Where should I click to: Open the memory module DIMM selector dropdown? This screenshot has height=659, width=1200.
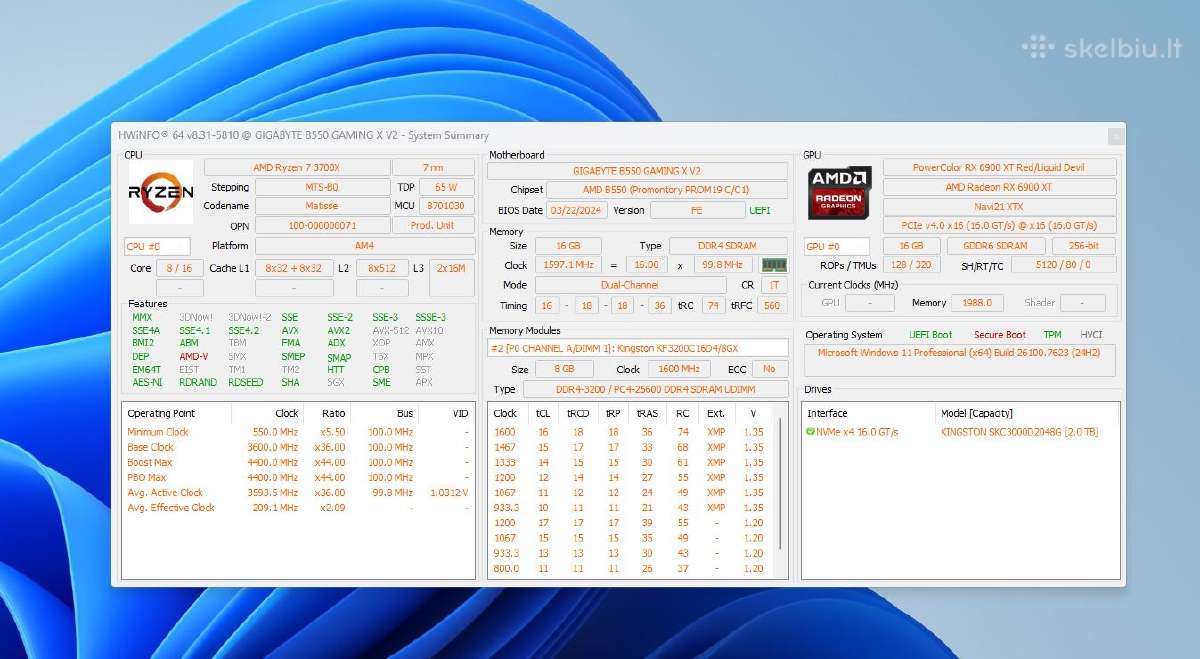[638, 348]
